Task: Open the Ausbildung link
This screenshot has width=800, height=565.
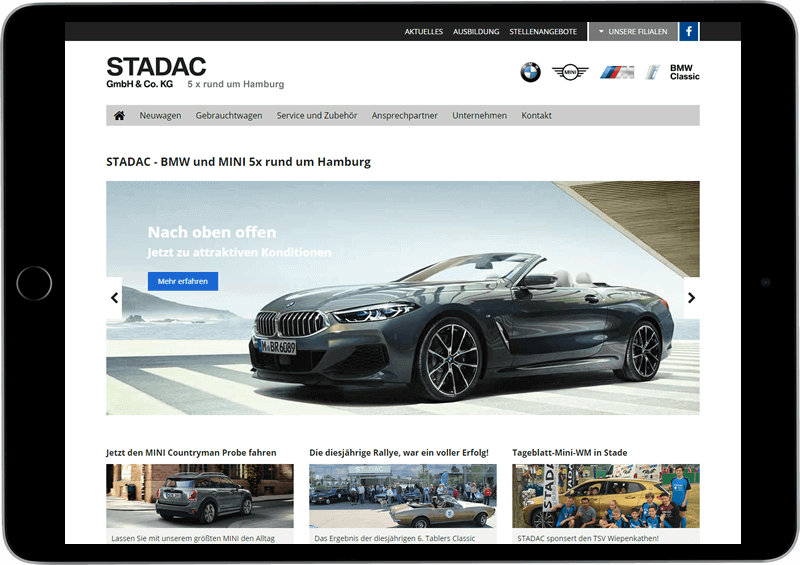Action: tap(476, 32)
